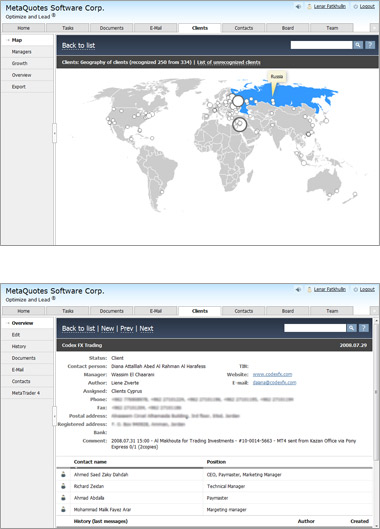Click the search magnifier icon in Codex FX panel
This screenshot has height=529, width=380.
[351, 328]
